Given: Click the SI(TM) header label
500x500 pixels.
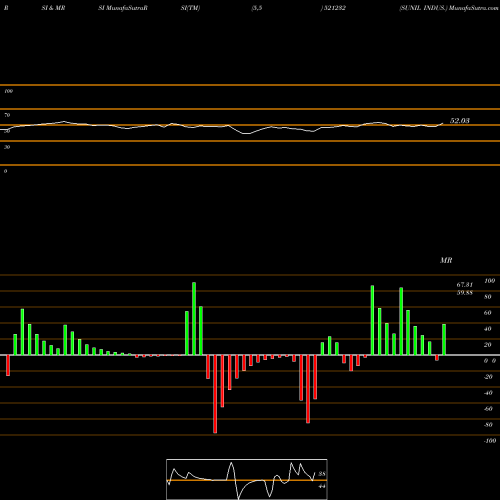Looking at the screenshot, I should pos(190,8).
